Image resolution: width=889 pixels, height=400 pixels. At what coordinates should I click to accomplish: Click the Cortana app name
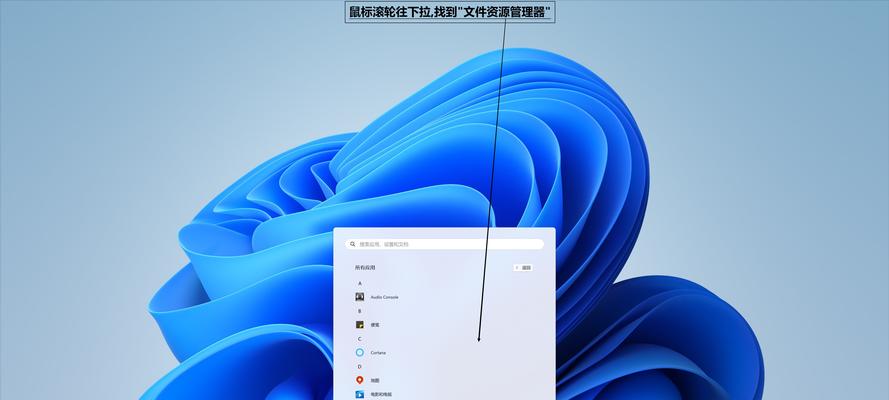[x=378, y=352]
